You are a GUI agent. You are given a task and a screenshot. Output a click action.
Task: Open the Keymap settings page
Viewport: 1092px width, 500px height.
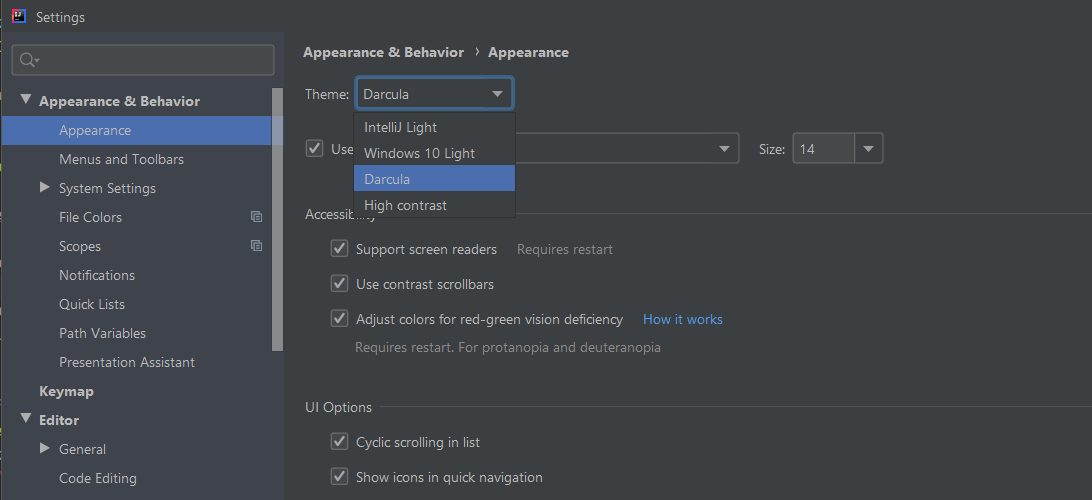click(66, 391)
